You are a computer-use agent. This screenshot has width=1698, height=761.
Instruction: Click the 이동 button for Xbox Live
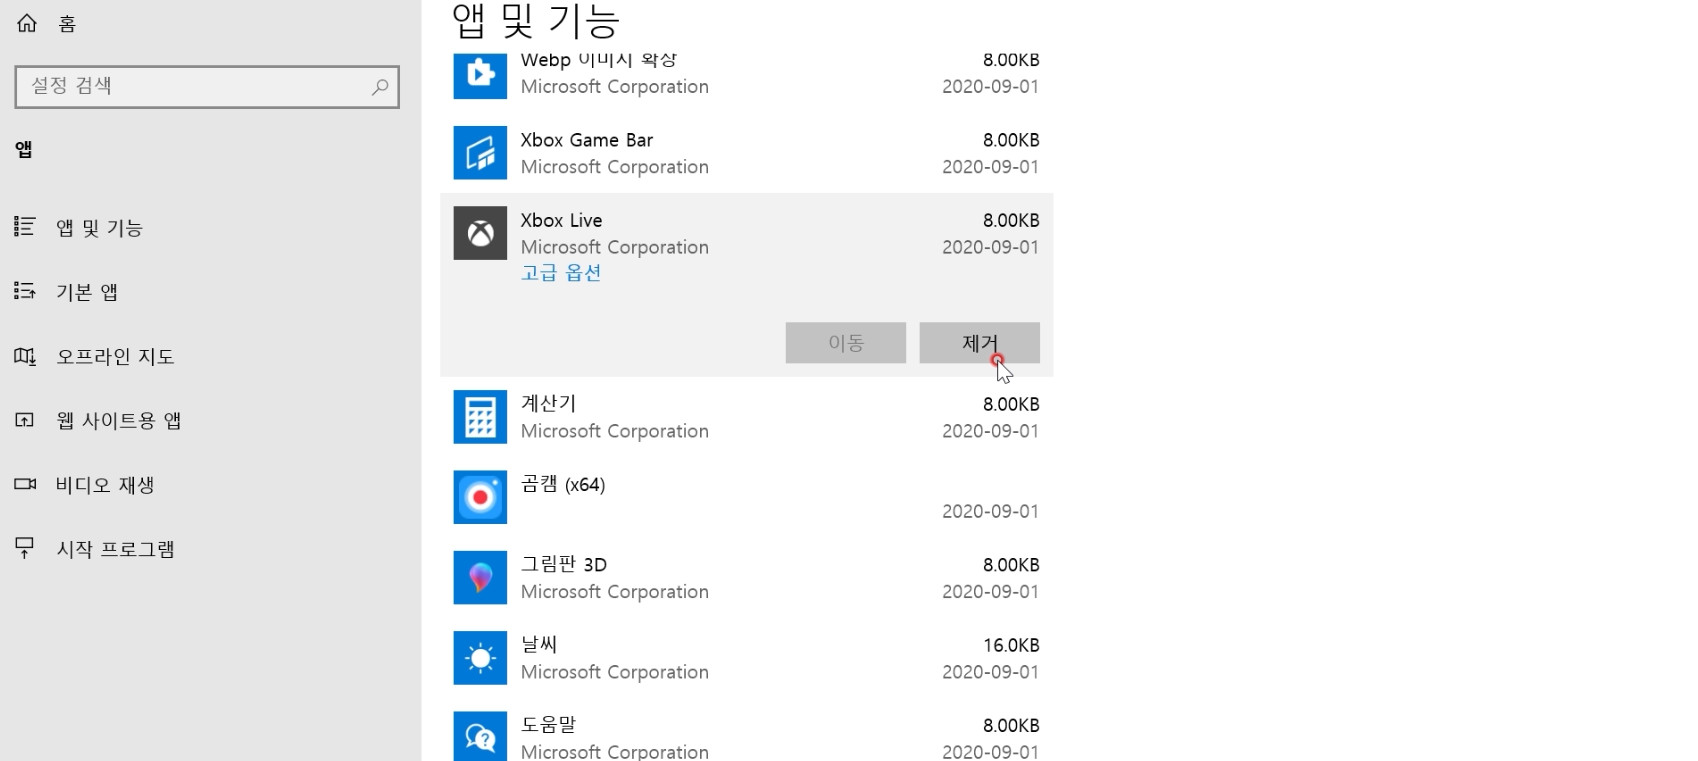click(x=846, y=343)
